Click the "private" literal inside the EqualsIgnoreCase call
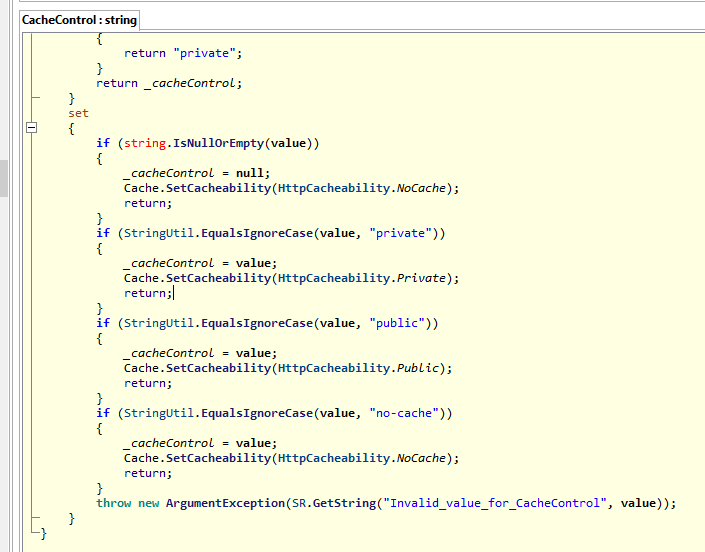 pyautogui.click(x=401, y=233)
